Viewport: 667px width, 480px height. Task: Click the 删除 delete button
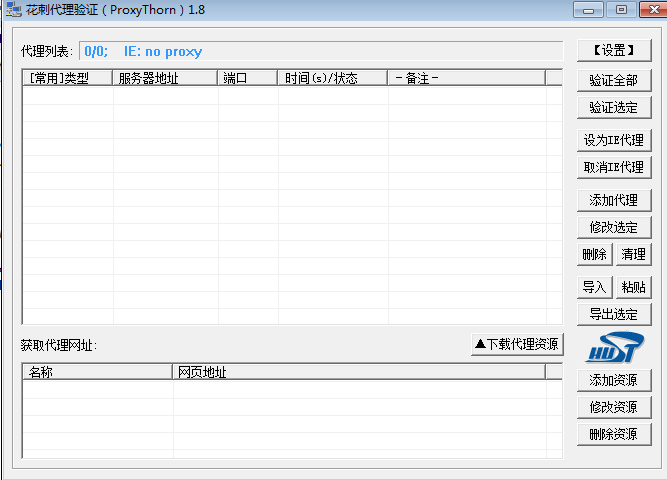coord(595,254)
